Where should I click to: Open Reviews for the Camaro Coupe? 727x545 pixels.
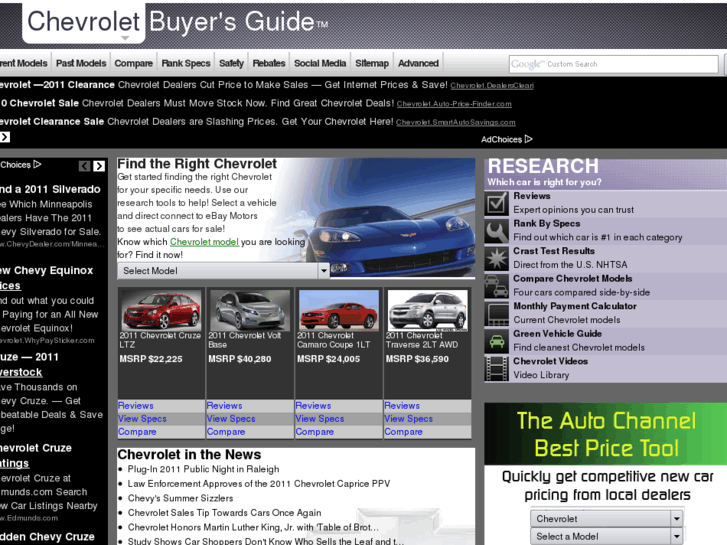[313, 406]
